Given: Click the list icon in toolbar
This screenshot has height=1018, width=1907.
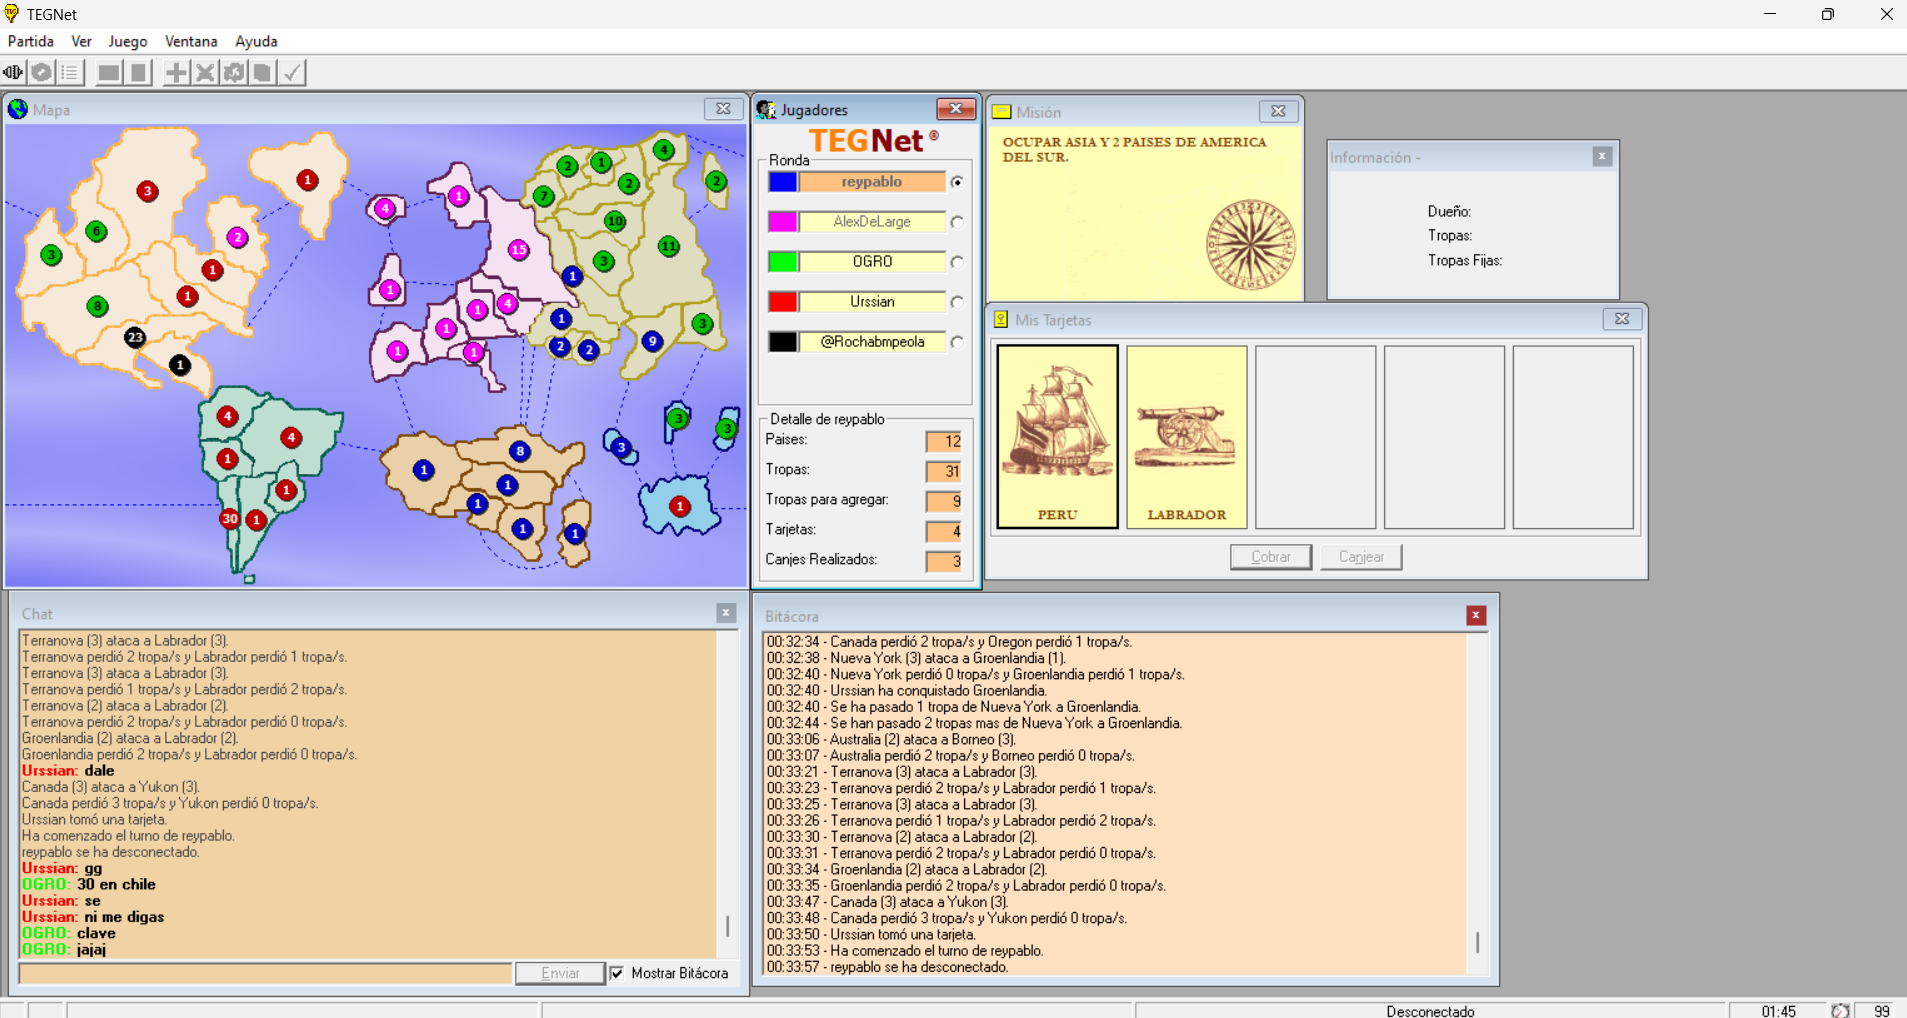Looking at the screenshot, I should tap(70, 73).
